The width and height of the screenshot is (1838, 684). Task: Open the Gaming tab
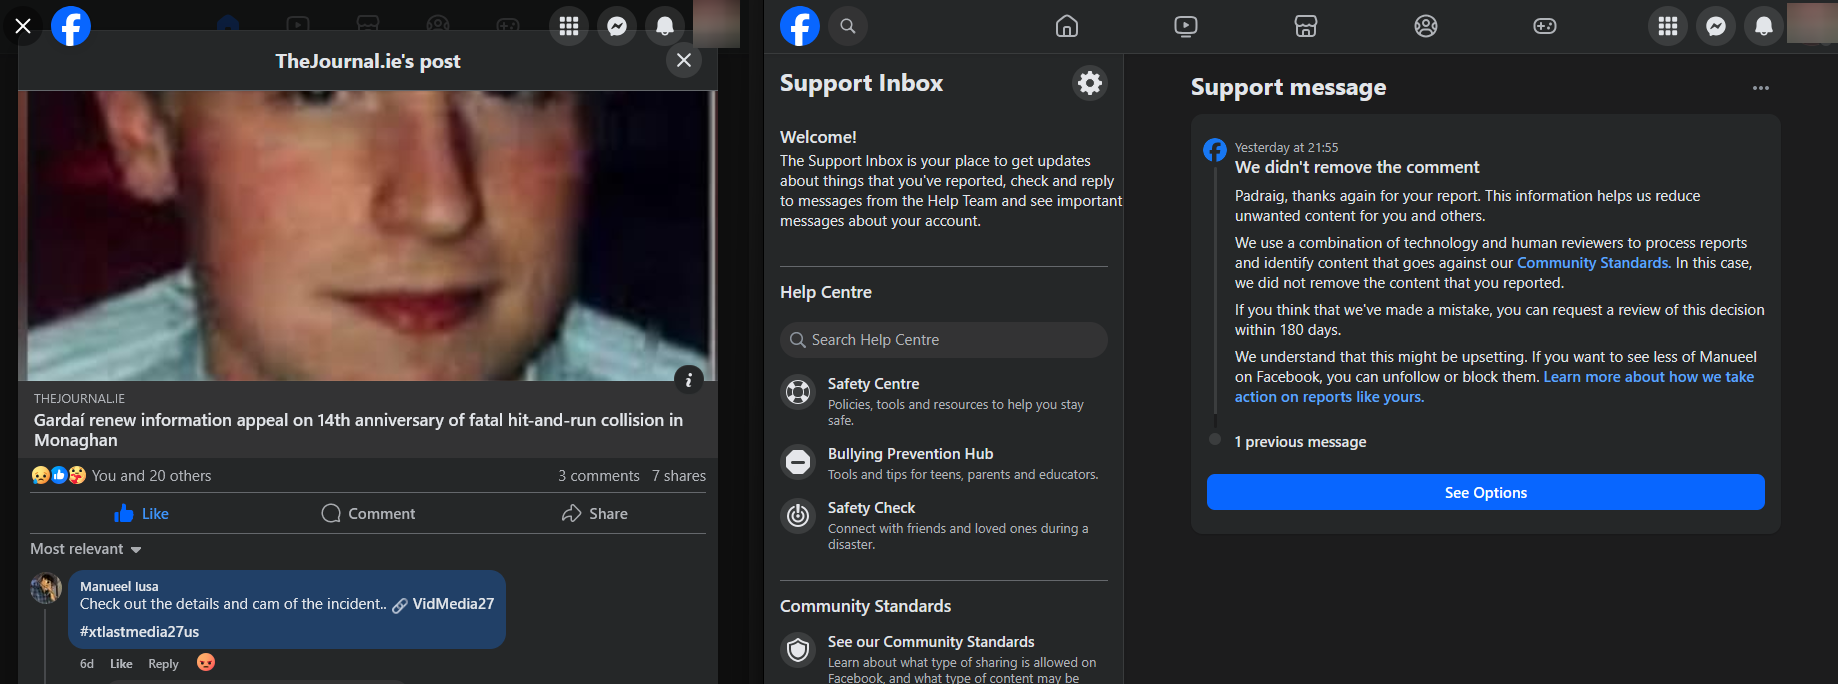click(1545, 26)
